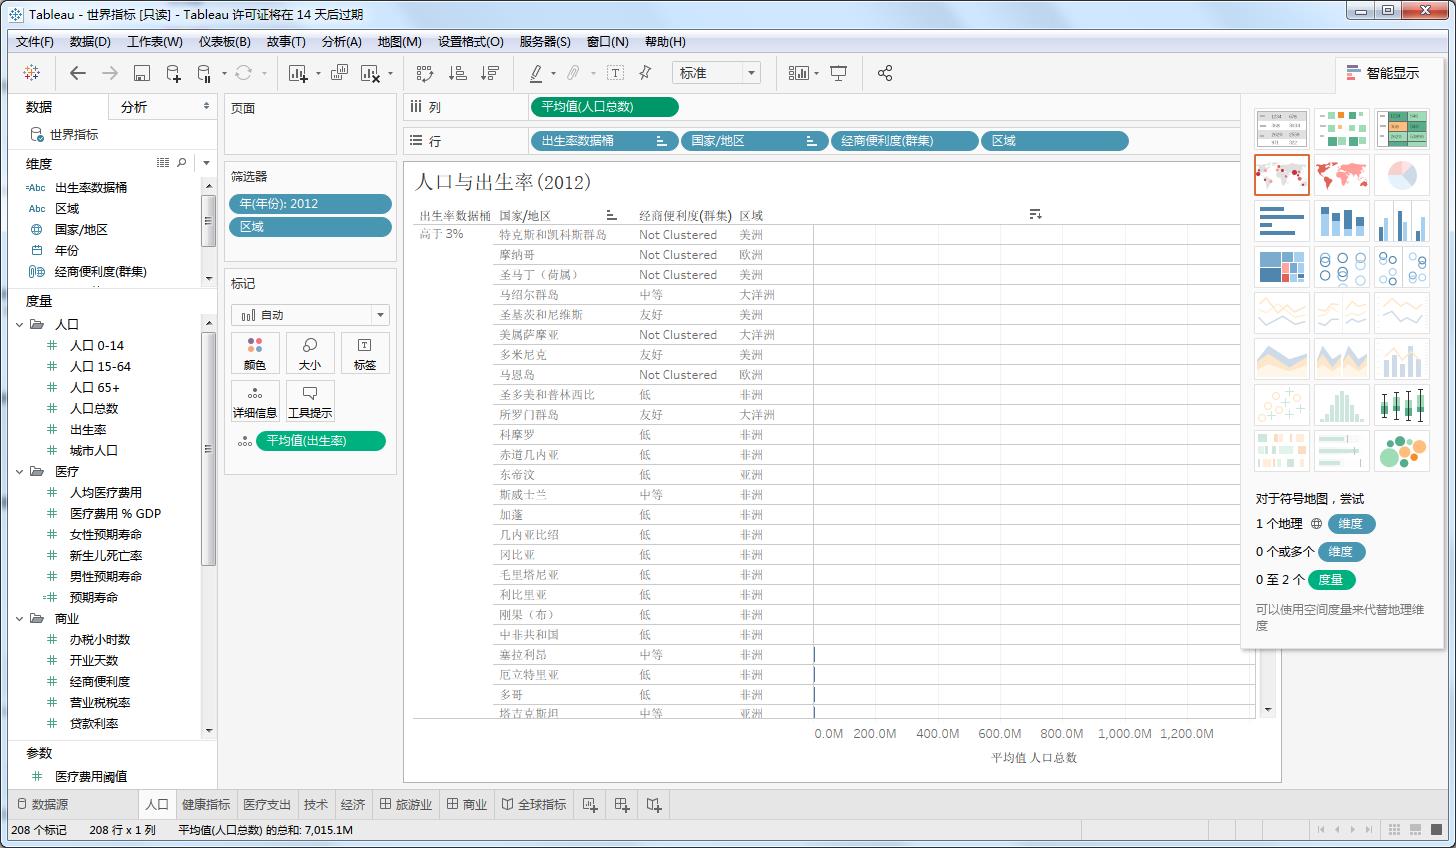
Task: Open the 工作表(W) menu
Action: [x=155, y=41]
